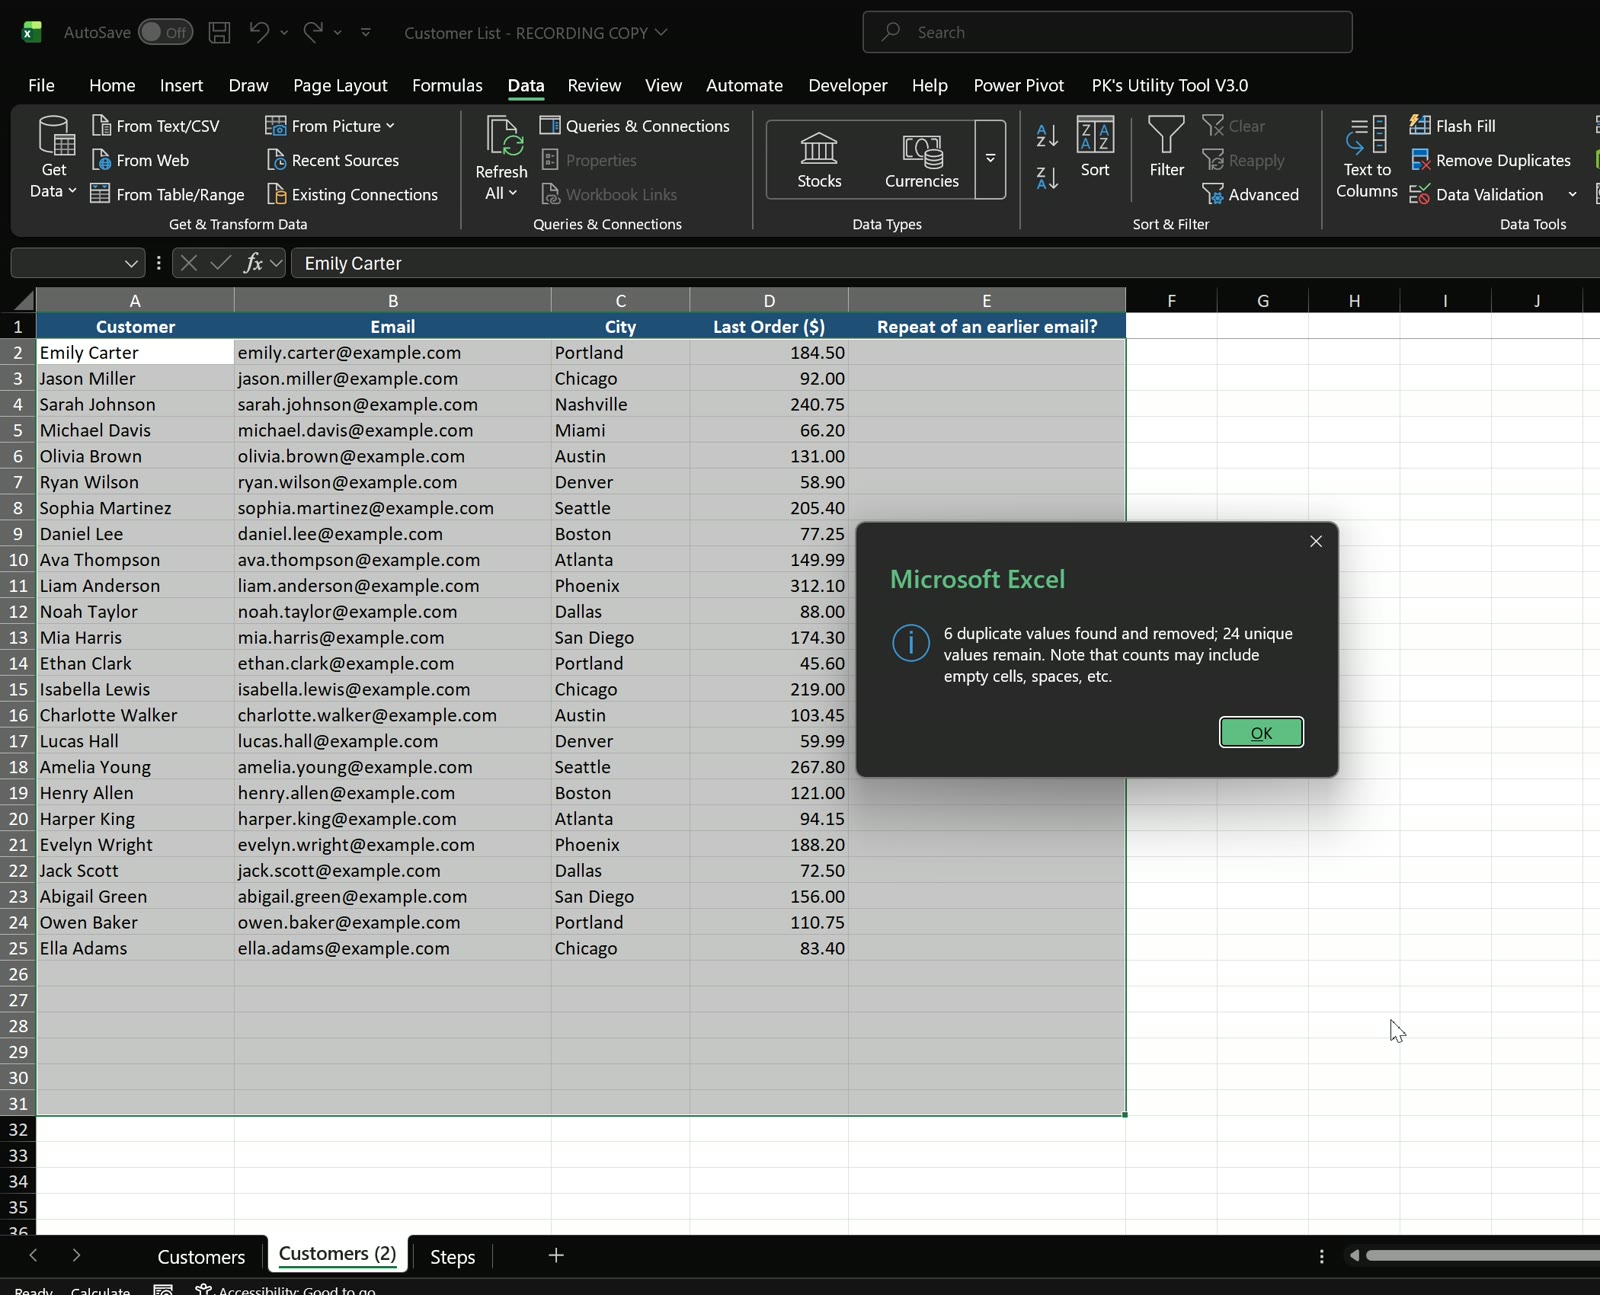Screen dimensions: 1600x1295
Task: Click the Save icon in title bar
Action: [219, 32]
